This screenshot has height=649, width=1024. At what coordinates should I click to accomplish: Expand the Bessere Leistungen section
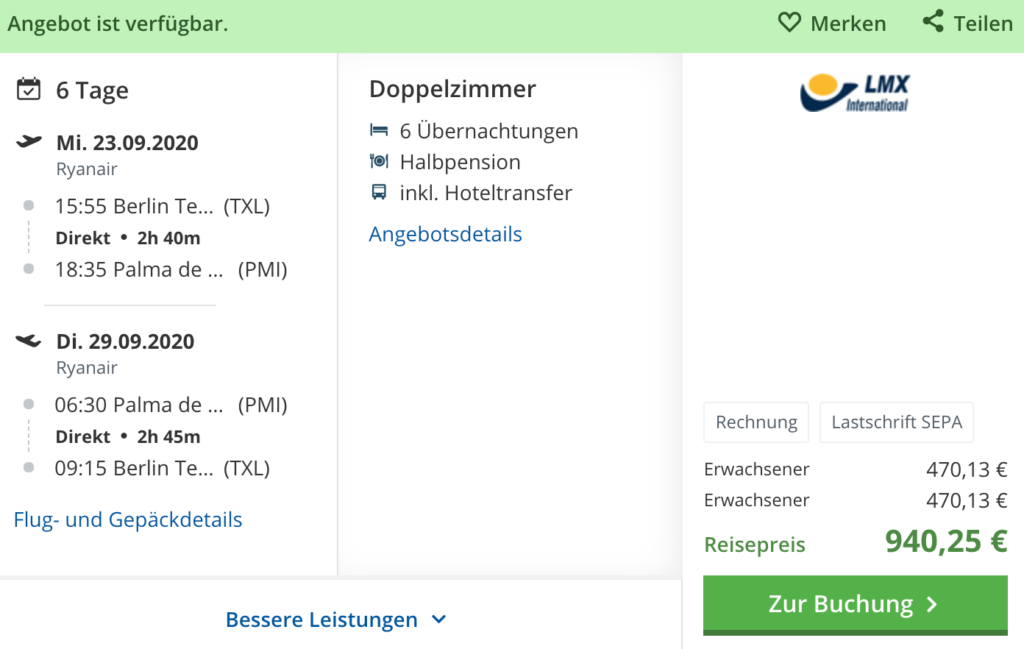(321, 620)
